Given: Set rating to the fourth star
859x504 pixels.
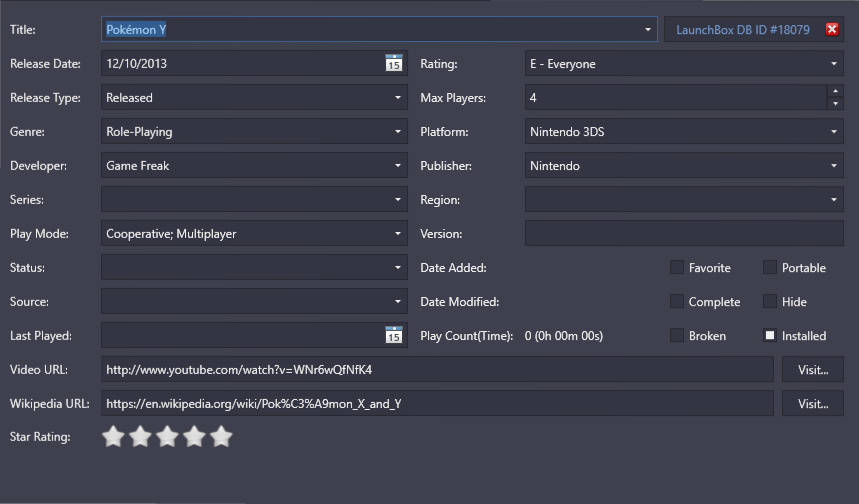Looking at the screenshot, I should 194,437.
